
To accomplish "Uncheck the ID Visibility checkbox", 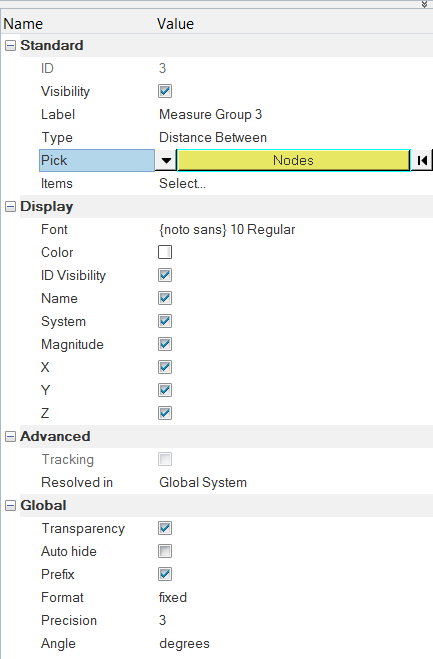I will [x=165, y=275].
